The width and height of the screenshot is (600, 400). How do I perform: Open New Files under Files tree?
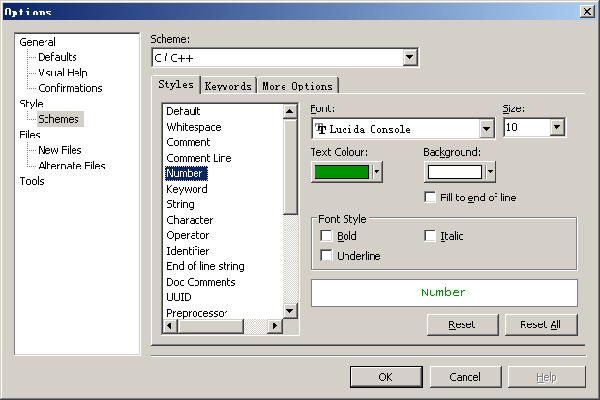(60, 150)
